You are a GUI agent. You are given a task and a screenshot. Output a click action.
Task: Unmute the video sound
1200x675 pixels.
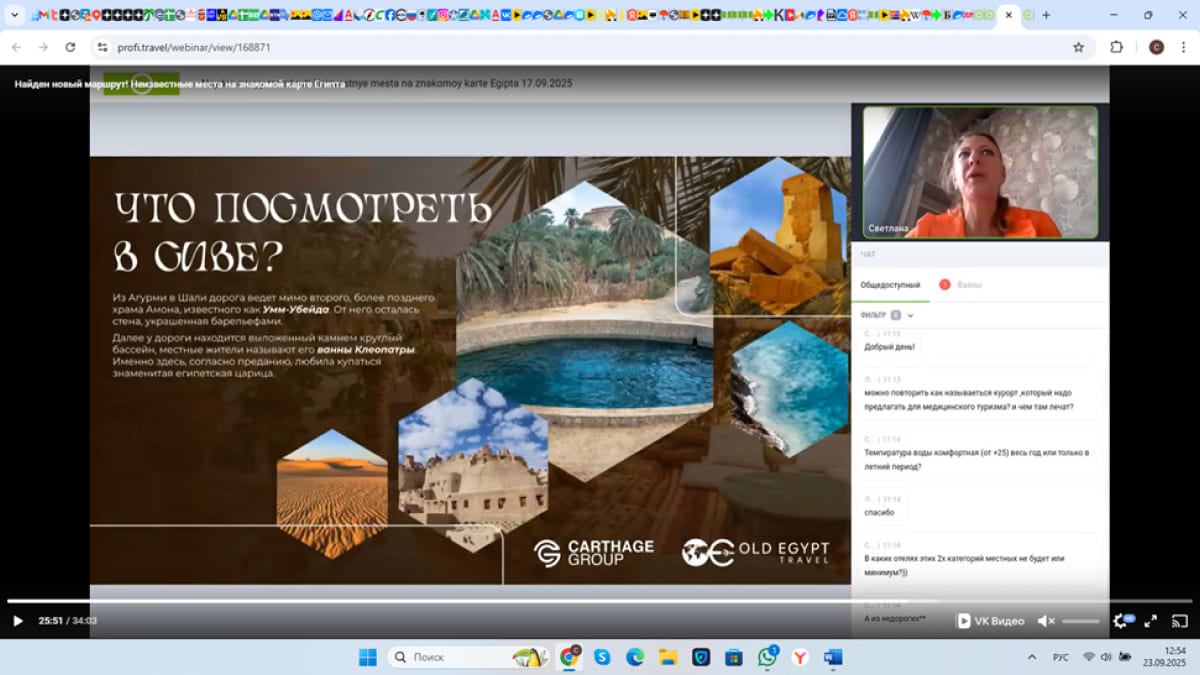click(x=1045, y=621)
